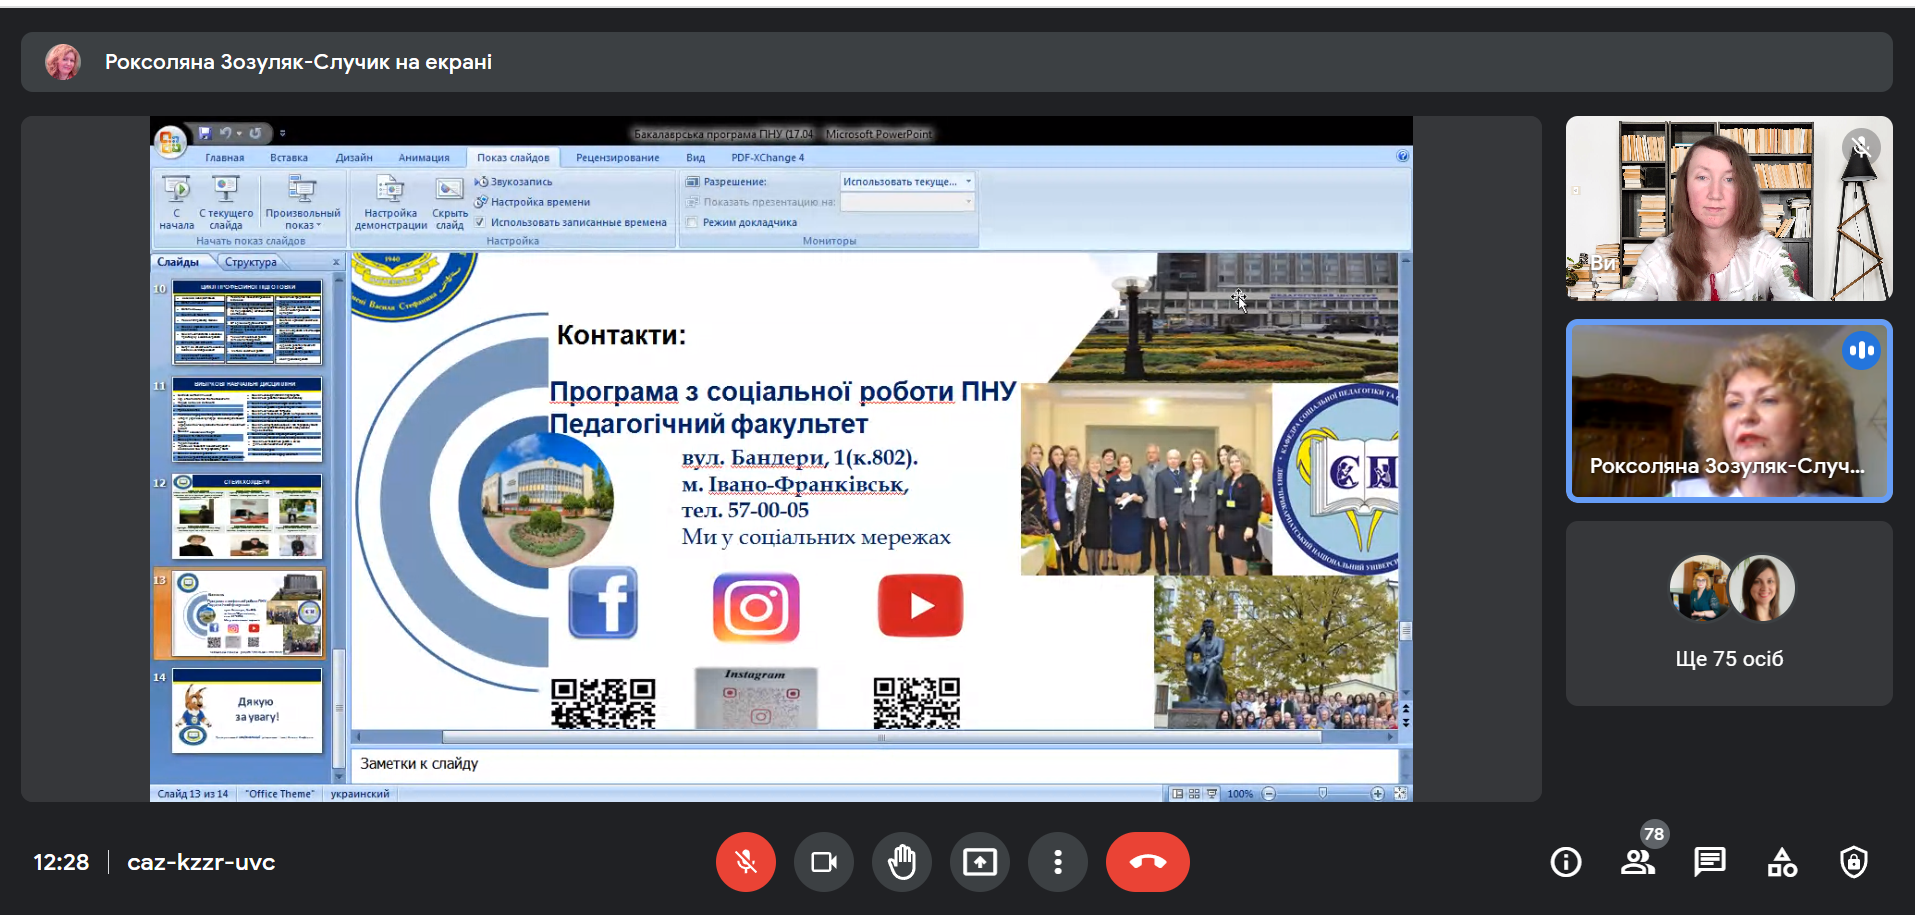Click the Present now screen-share icon
The height and width of the screenshot is (915, 1915).
[979, 862]
